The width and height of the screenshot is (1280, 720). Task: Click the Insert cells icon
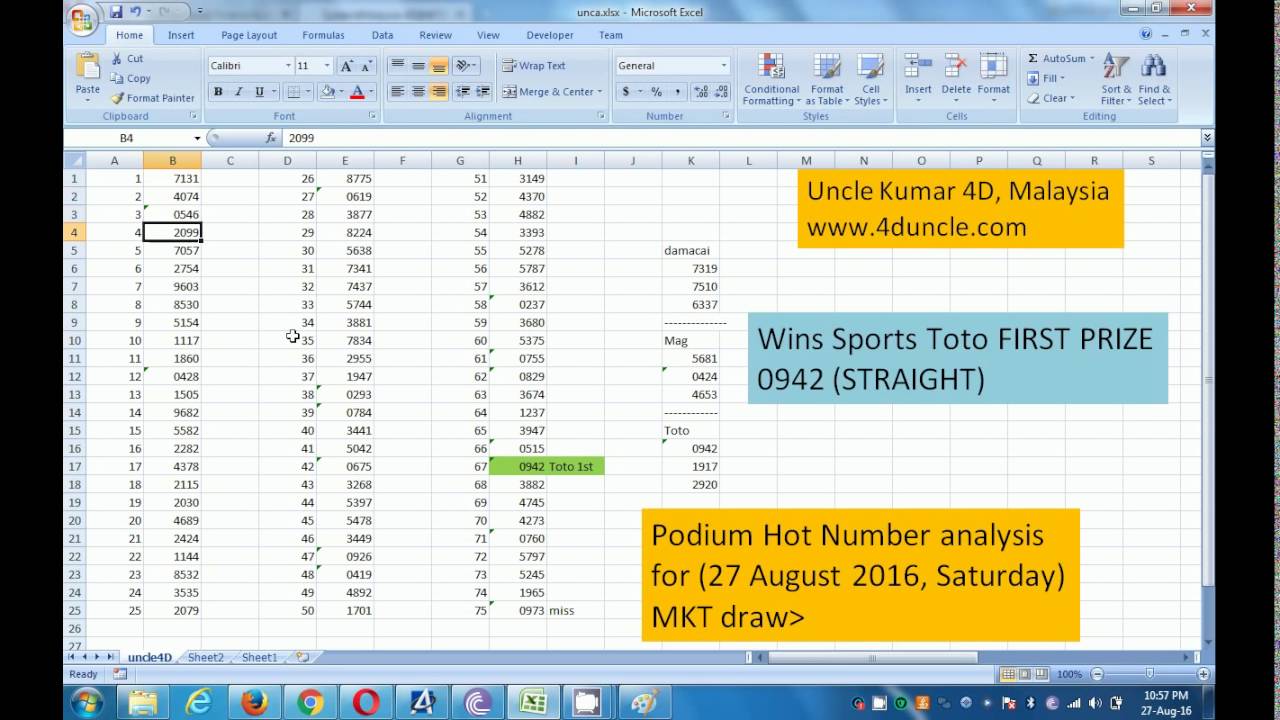tap(918, 66)
